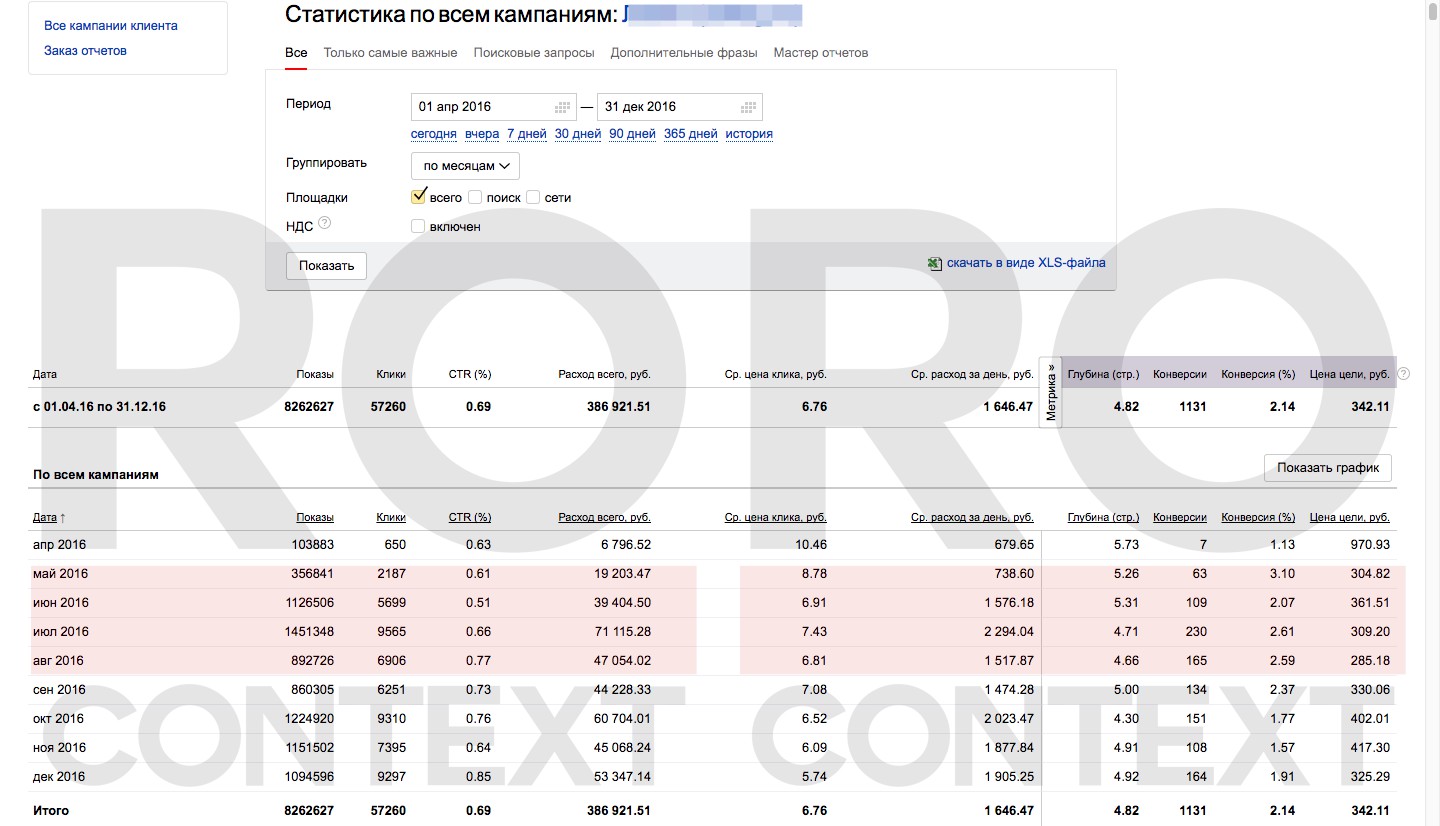
Task: Open the по месяцам grouping dropdown
Action: (x=465, y=166)
